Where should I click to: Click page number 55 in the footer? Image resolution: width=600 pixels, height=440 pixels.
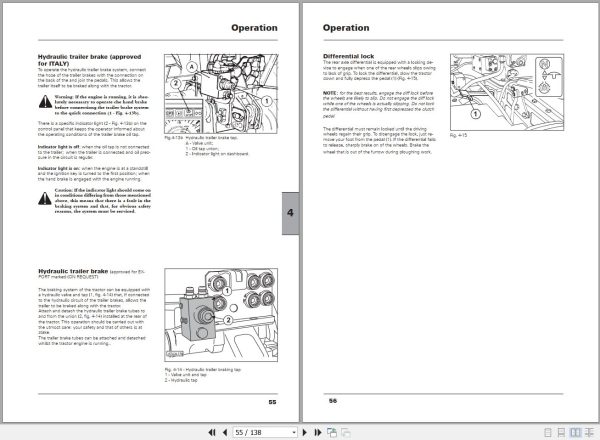(x=272, y=402)
